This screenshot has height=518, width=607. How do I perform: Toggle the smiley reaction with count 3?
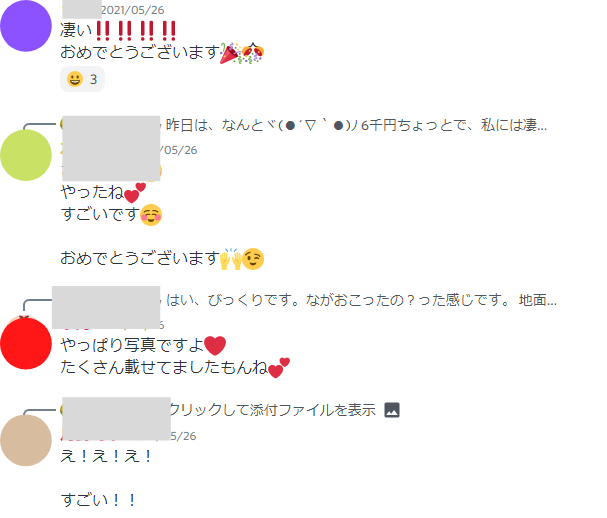(82, 79)
